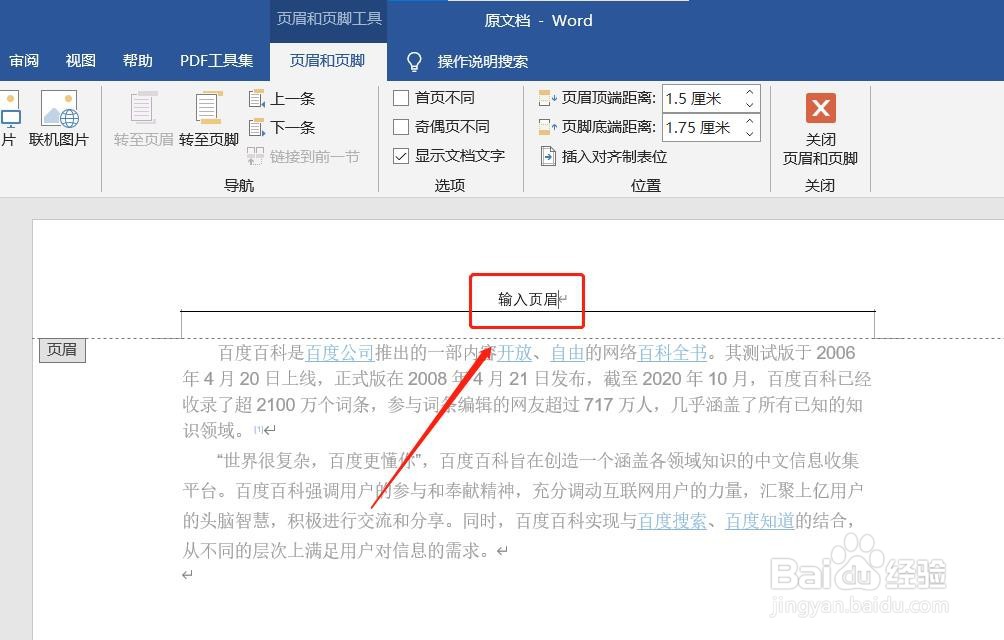Screen dimensions: 1004x640
Task: Decrease the footer bottom distance value
Action: point(749,134)
